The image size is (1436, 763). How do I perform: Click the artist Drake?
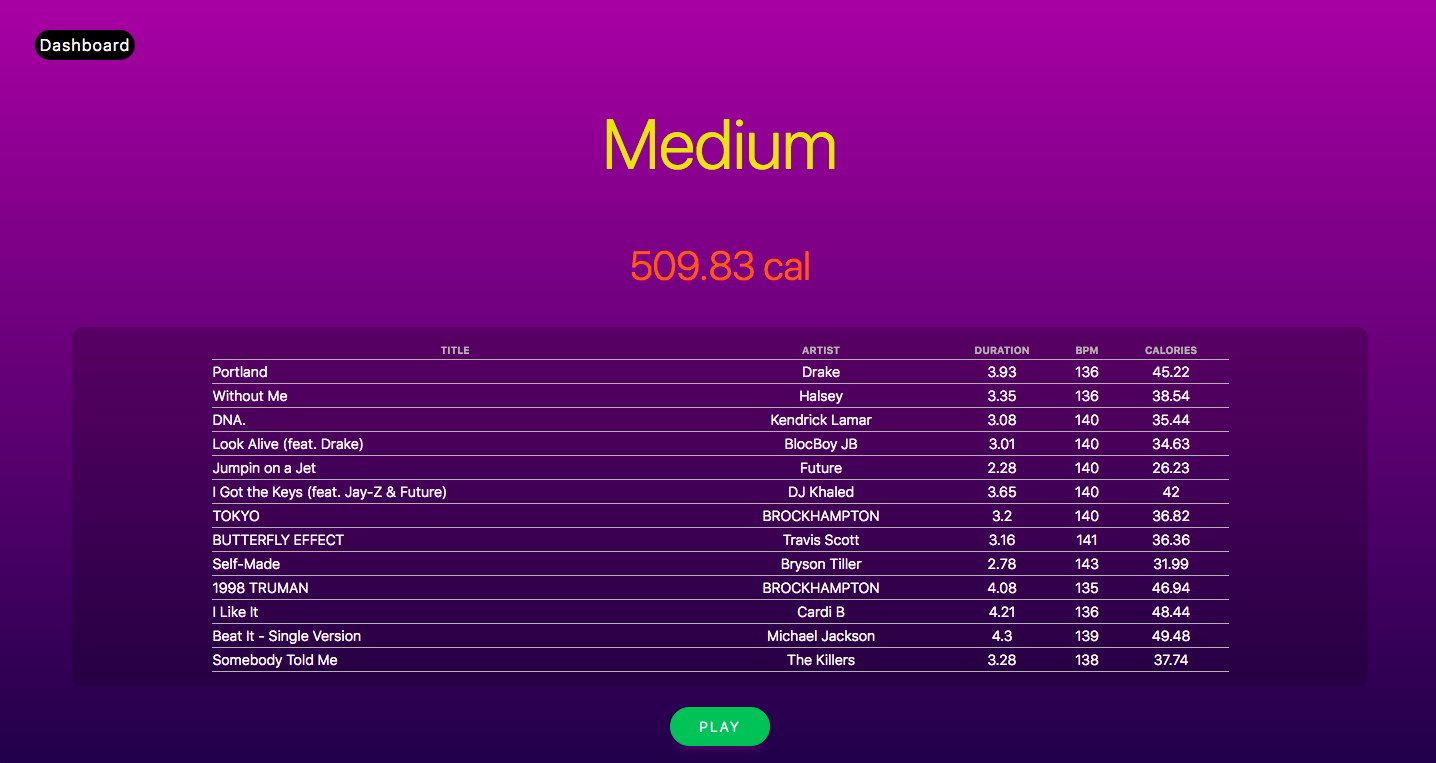pyautogui.click(x=821, y=372)
